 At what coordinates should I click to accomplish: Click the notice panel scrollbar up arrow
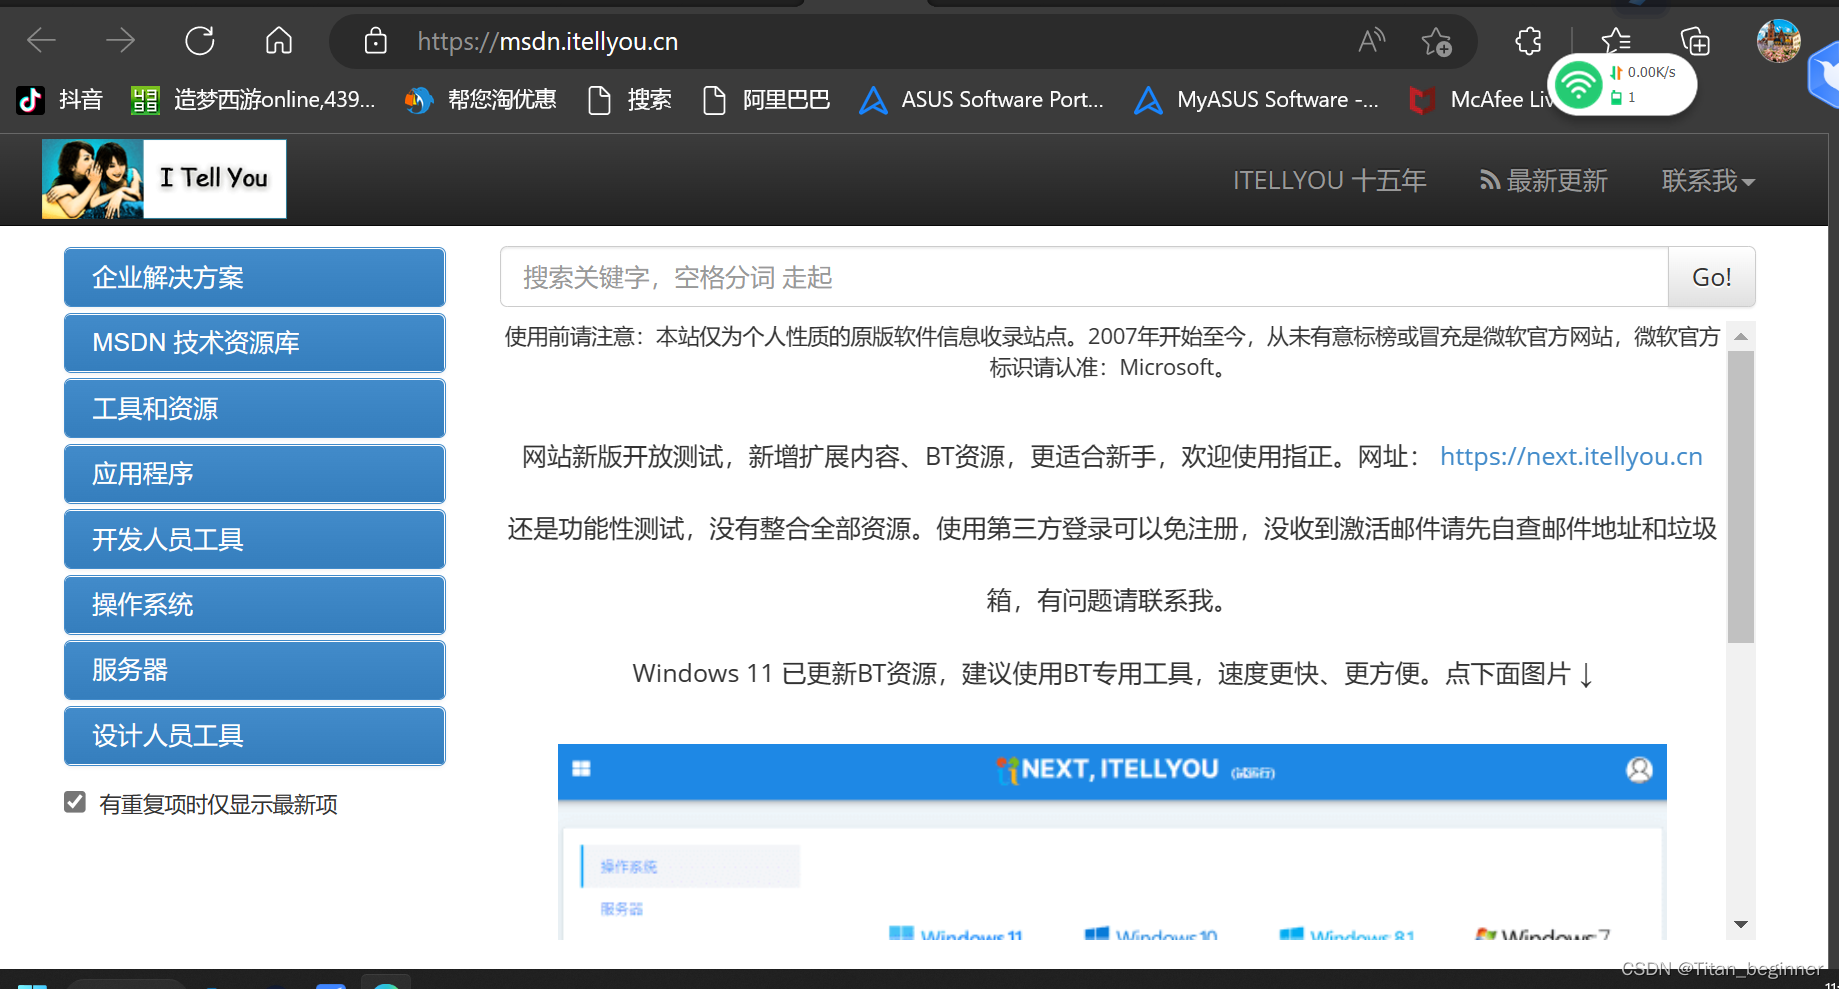click(x=1741, y=336)
